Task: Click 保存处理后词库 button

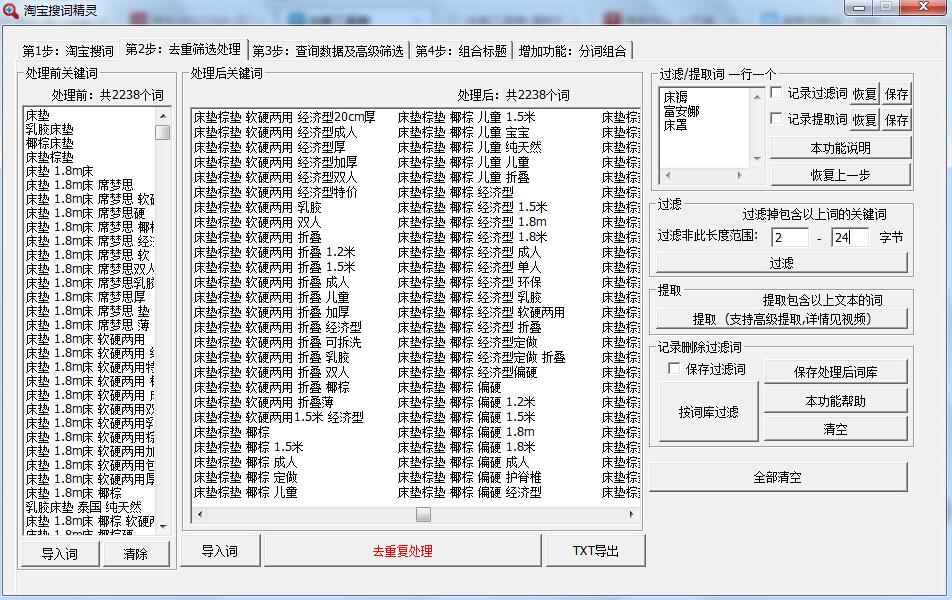Action: 836,372
